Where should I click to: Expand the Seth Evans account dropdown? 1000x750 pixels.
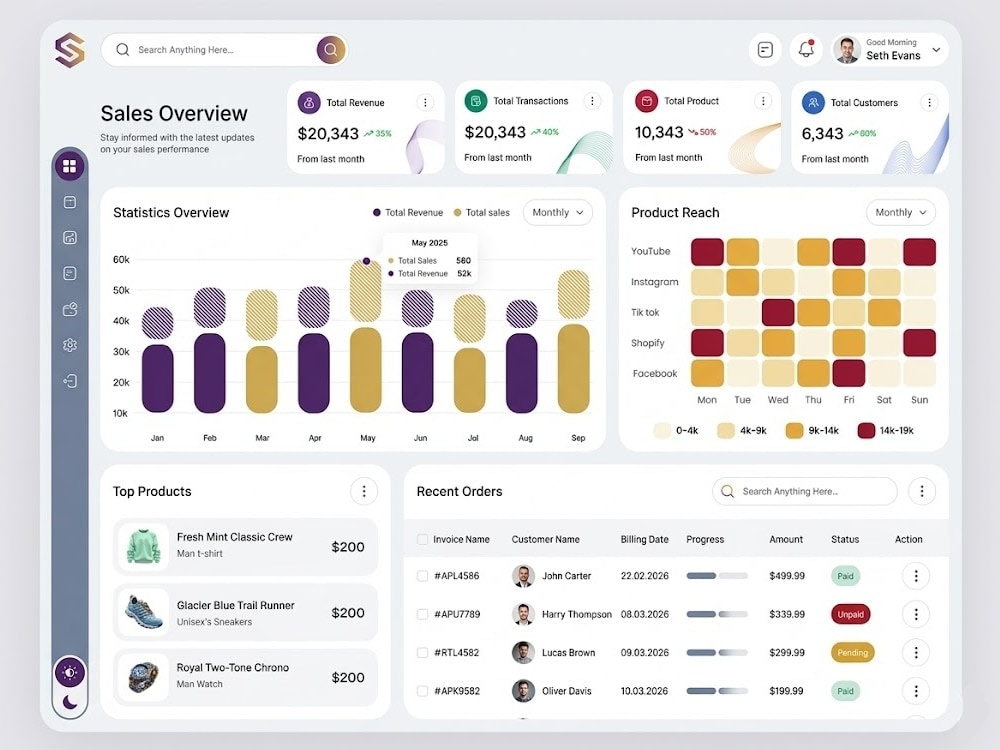[x=936, y=50]
